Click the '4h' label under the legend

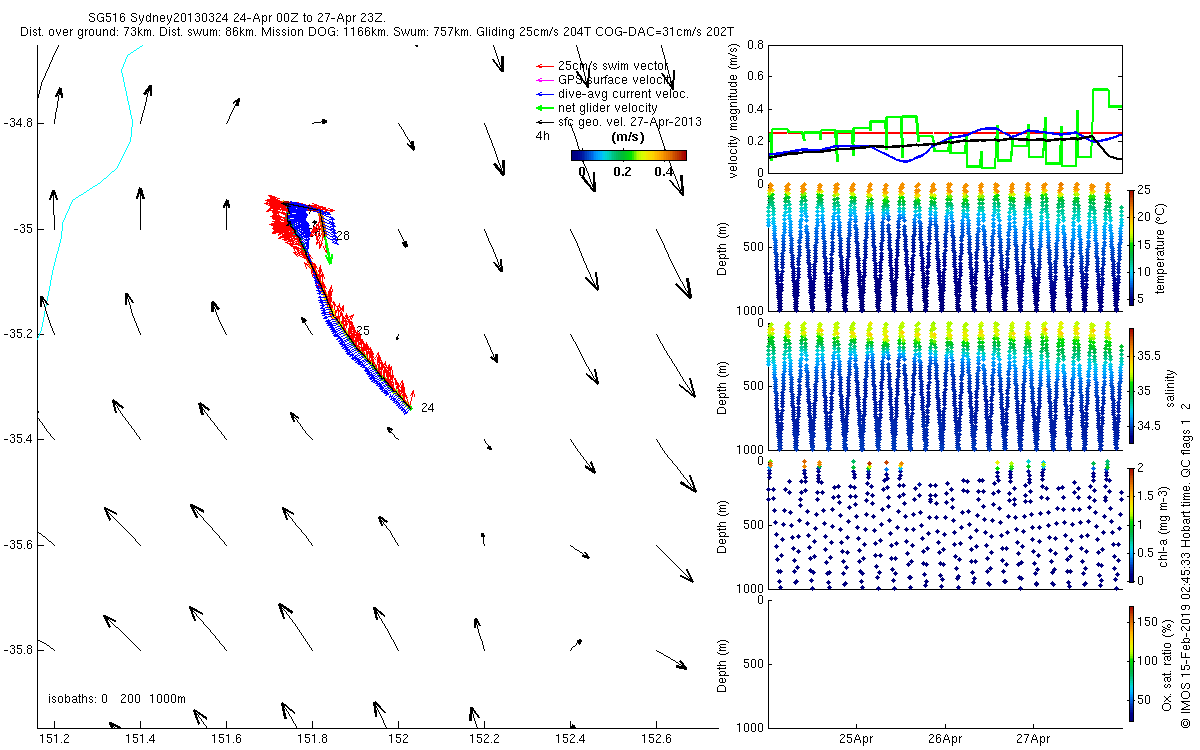pyautogui.click(x=544, y=135)
